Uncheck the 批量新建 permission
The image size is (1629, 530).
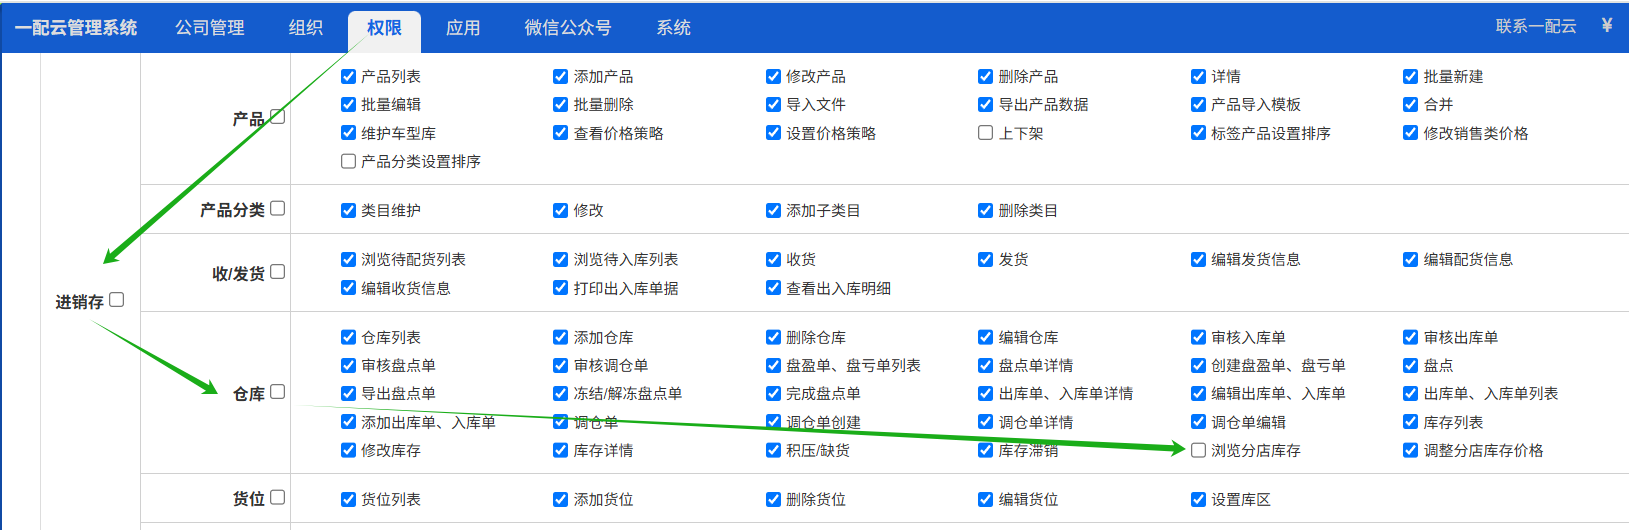coord(1410,77)
